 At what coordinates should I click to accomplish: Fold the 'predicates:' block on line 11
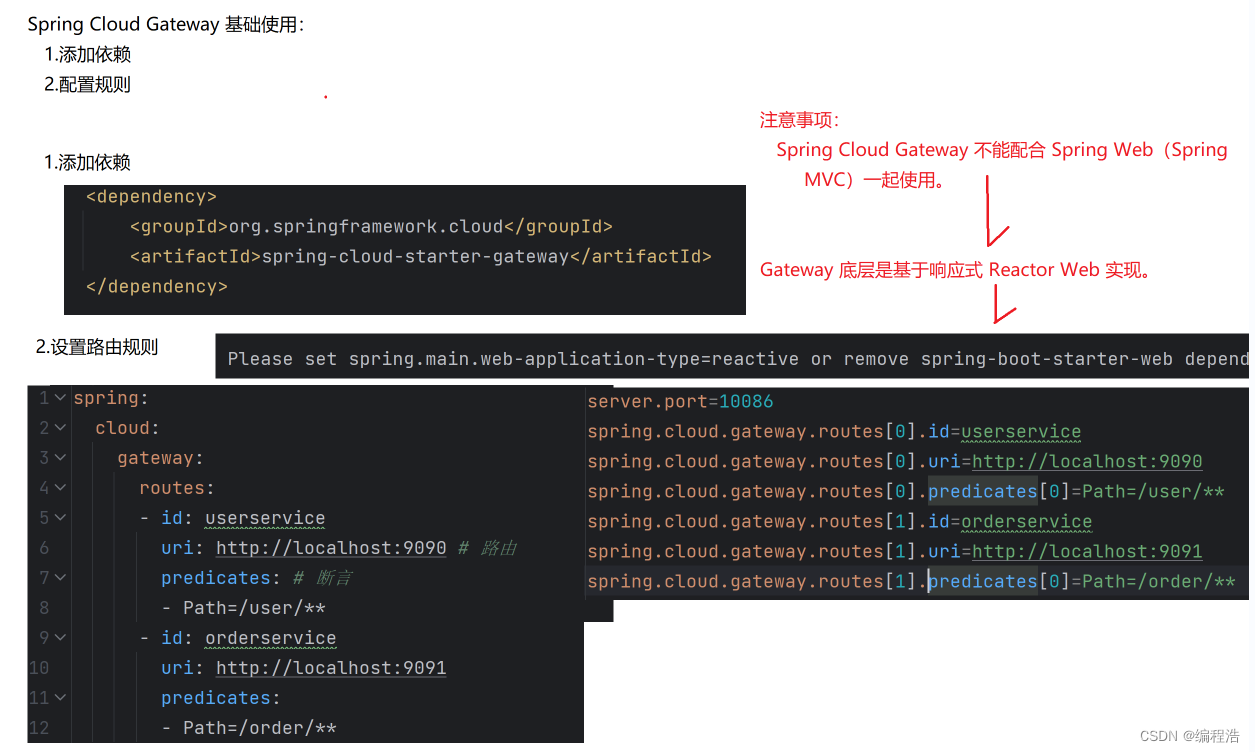click(x=60, y=698)
